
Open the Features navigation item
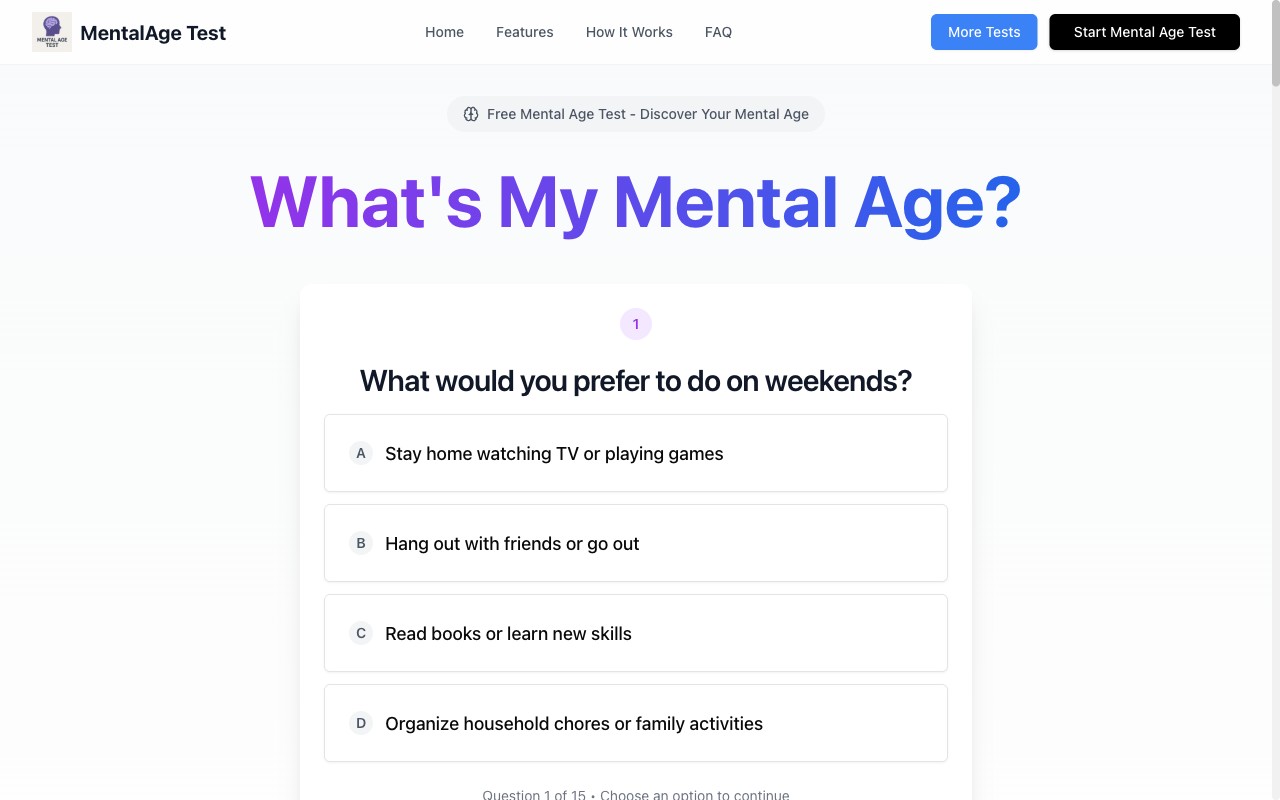524,32
